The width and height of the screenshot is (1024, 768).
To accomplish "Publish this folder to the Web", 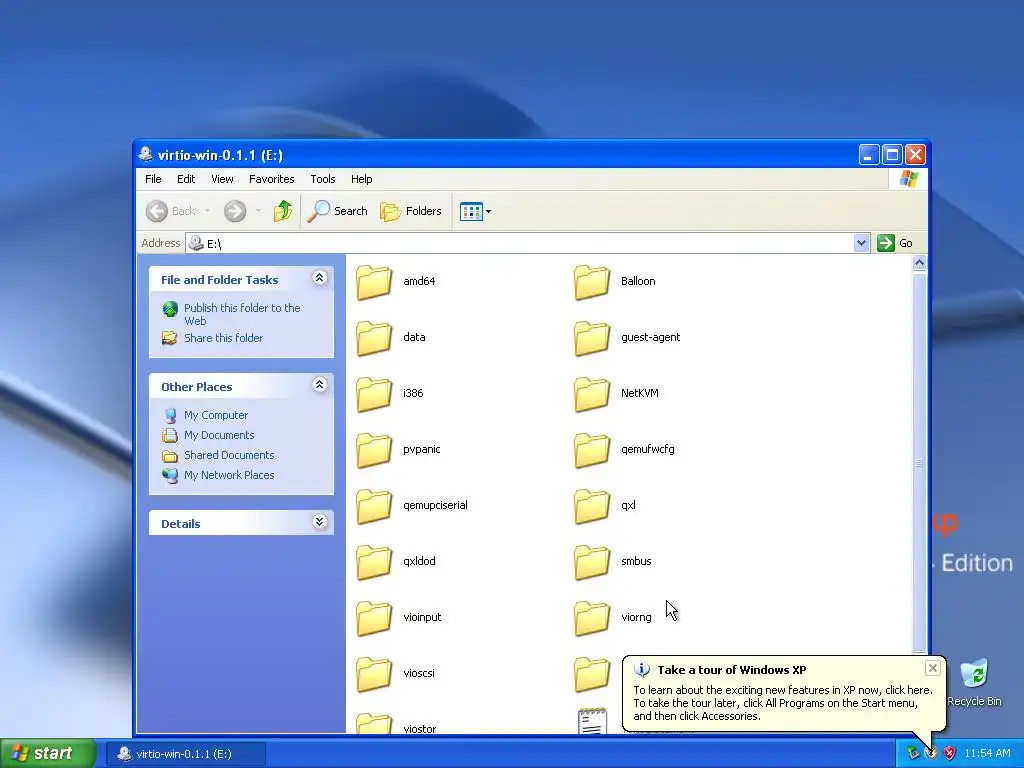I will point(242,314).
